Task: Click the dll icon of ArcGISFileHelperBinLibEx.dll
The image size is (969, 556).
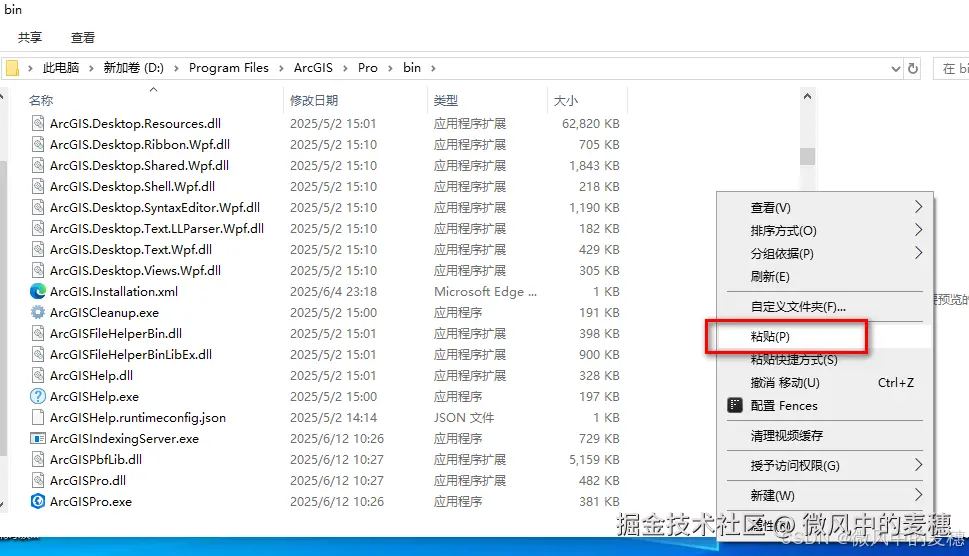Action: point(38,354)
